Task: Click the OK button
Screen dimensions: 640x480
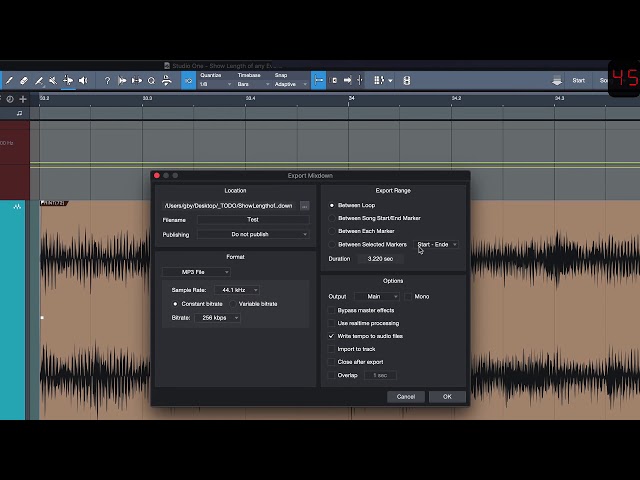Action: pos(447,397)
